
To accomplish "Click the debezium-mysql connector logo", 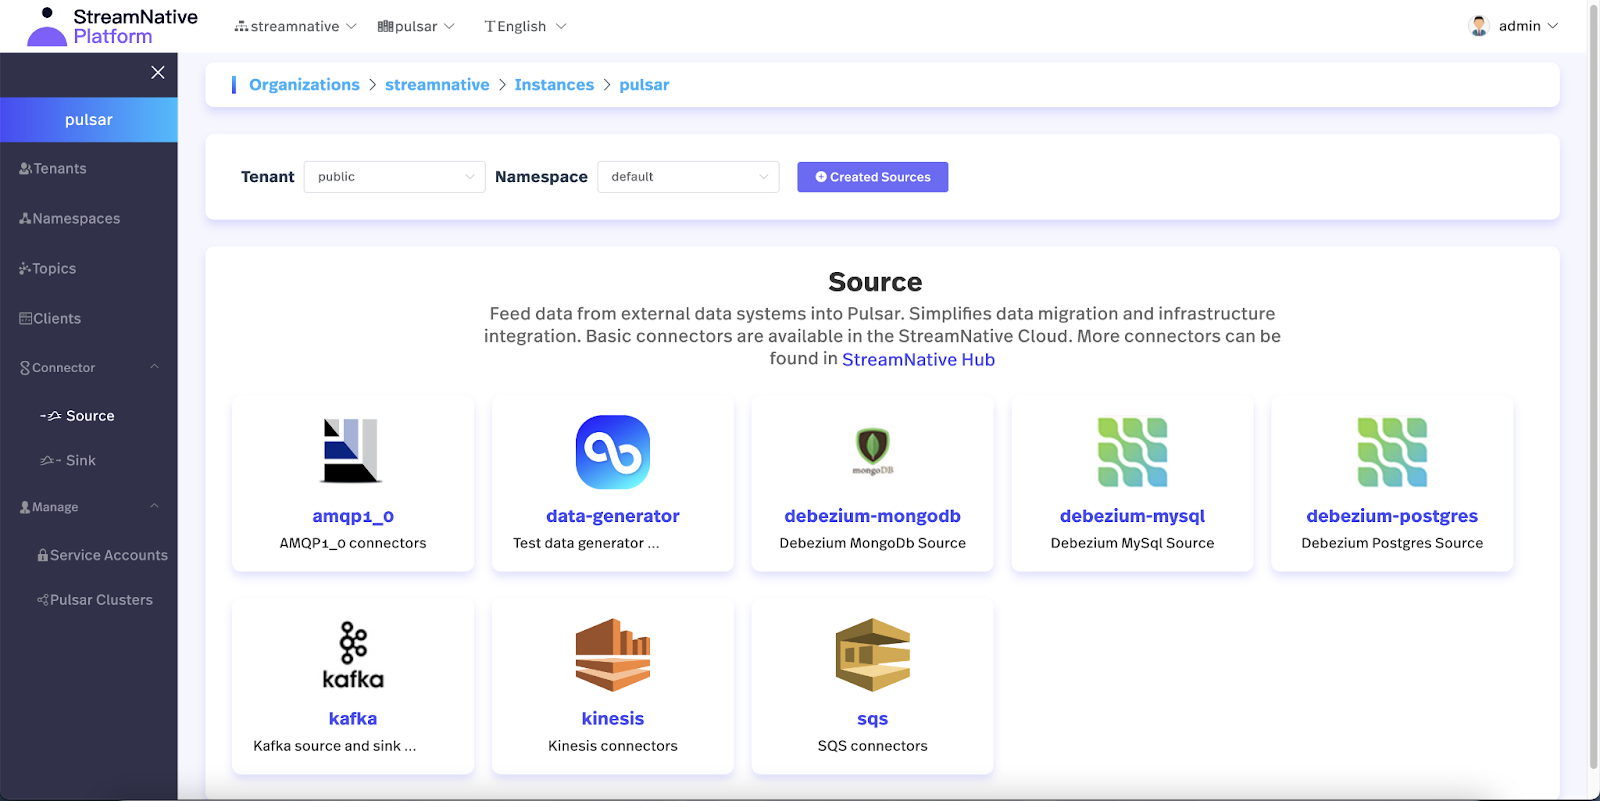I will tap(1132, 452).
